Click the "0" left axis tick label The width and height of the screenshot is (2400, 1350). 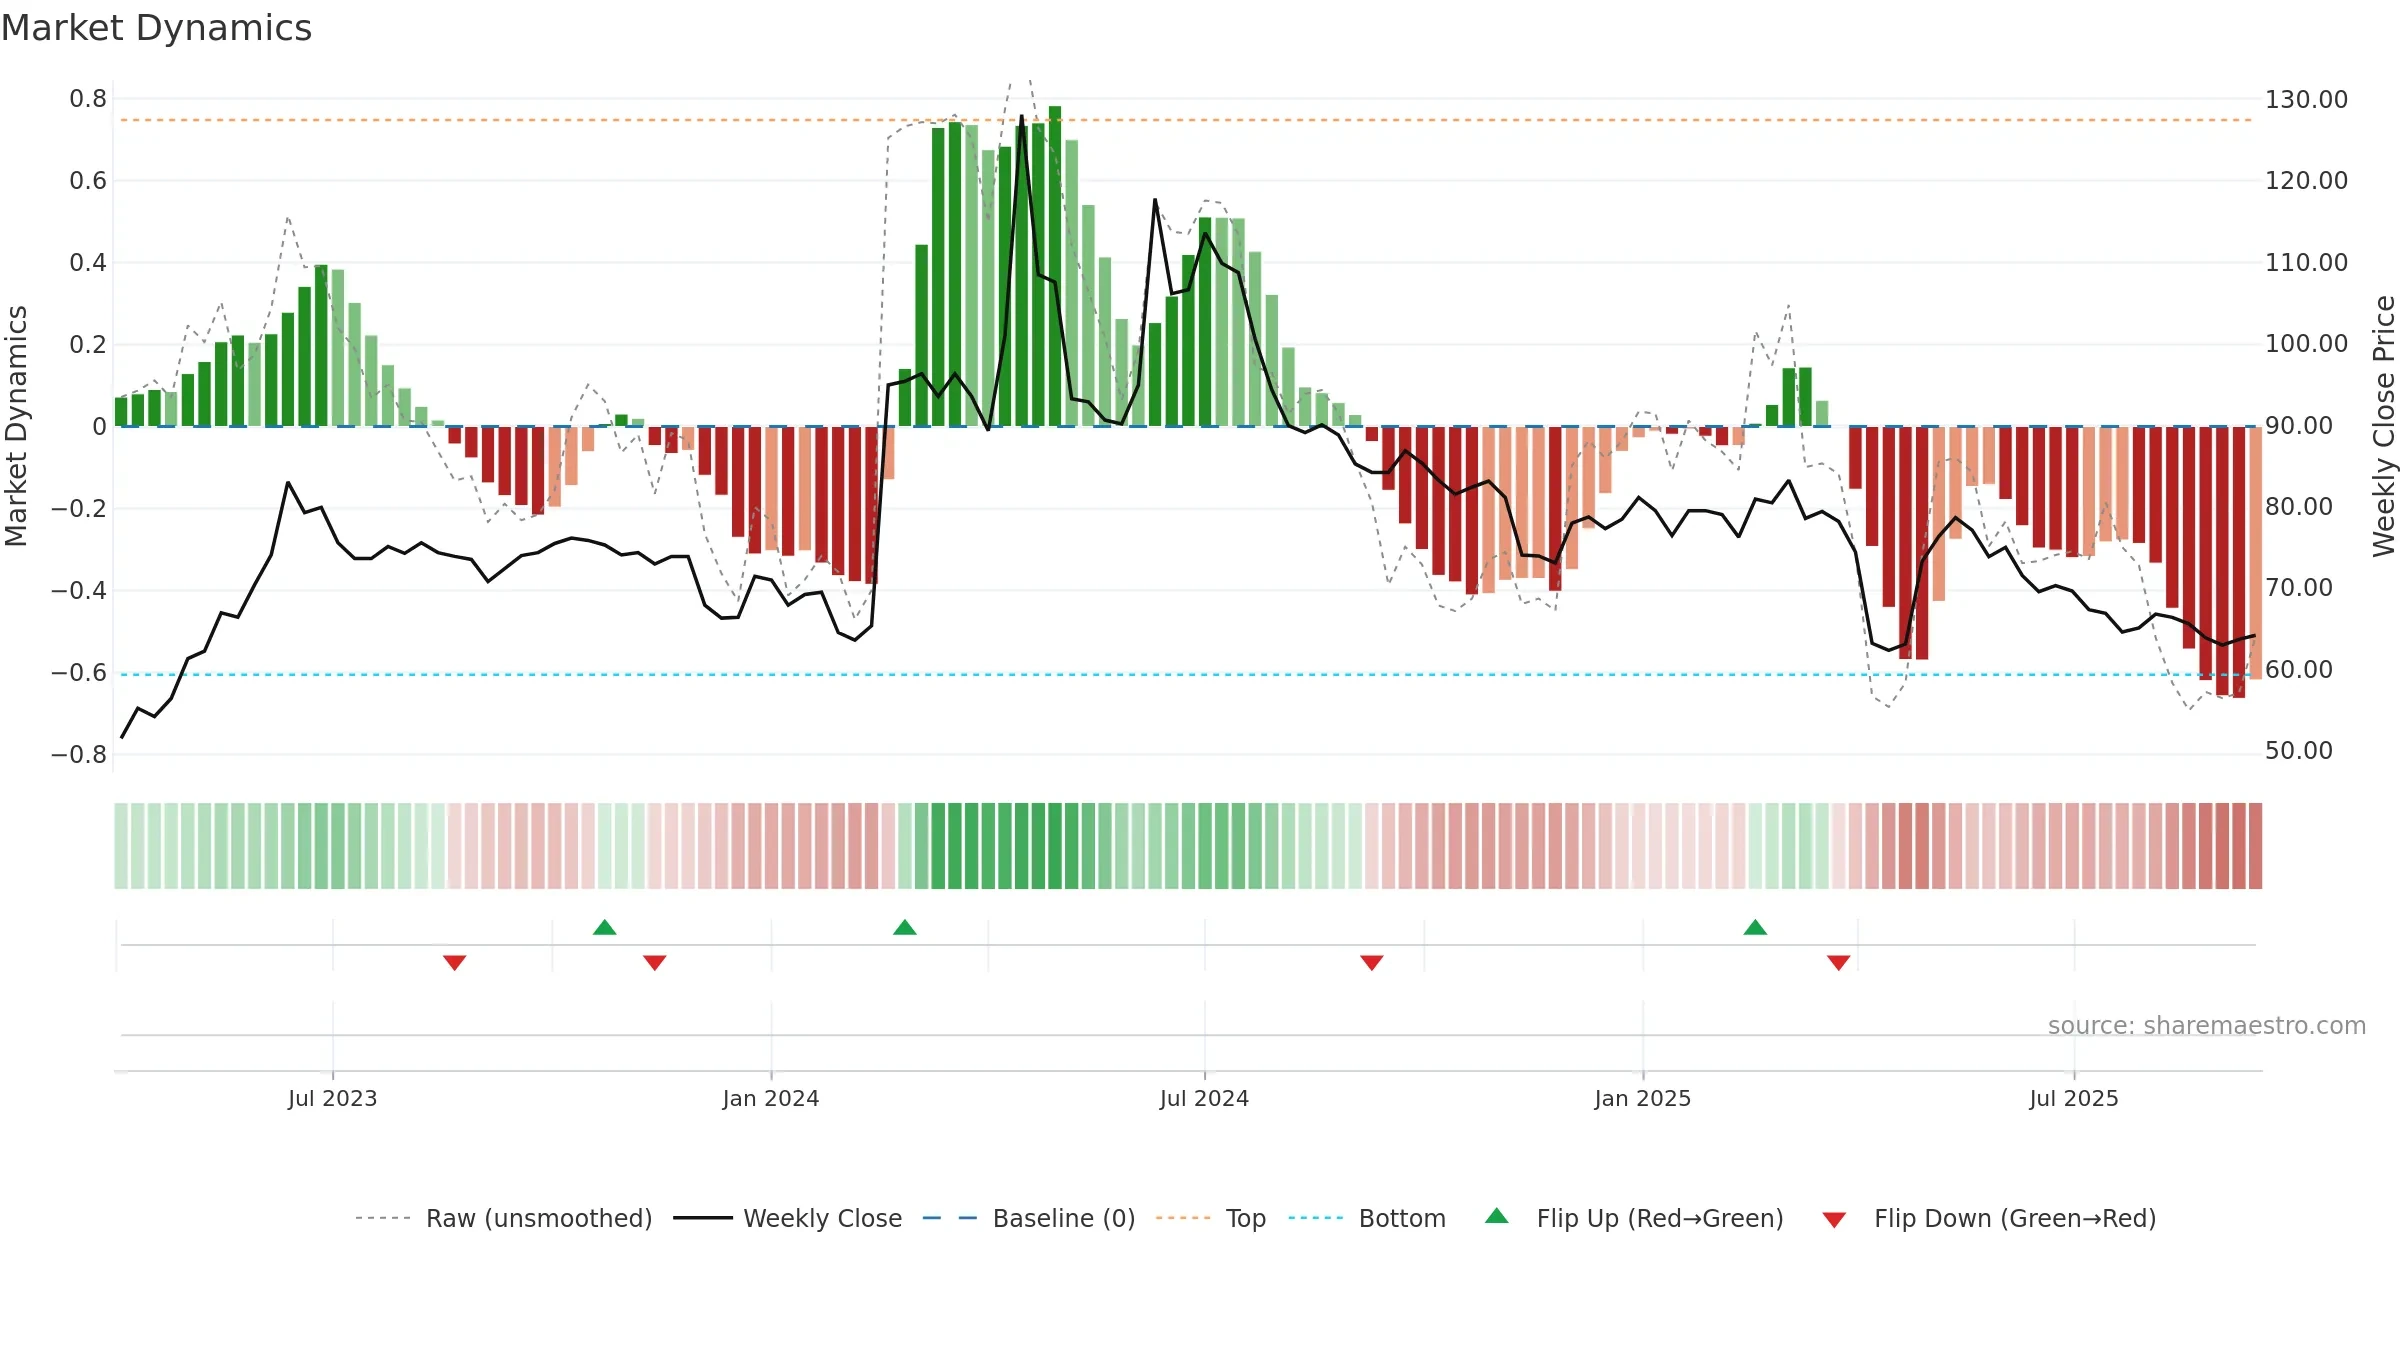[x=100, y=427]
